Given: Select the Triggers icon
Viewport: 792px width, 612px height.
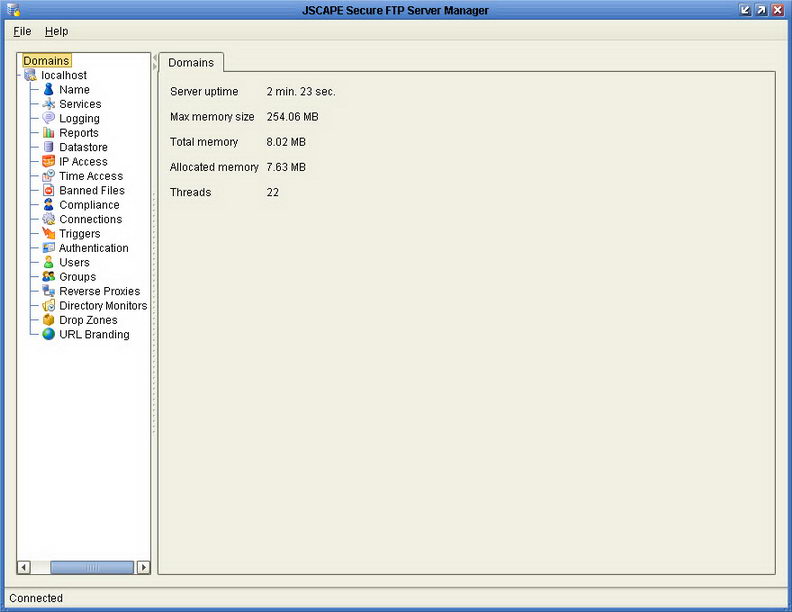Looking at the screenshot, I should click(x=48, y=233).
